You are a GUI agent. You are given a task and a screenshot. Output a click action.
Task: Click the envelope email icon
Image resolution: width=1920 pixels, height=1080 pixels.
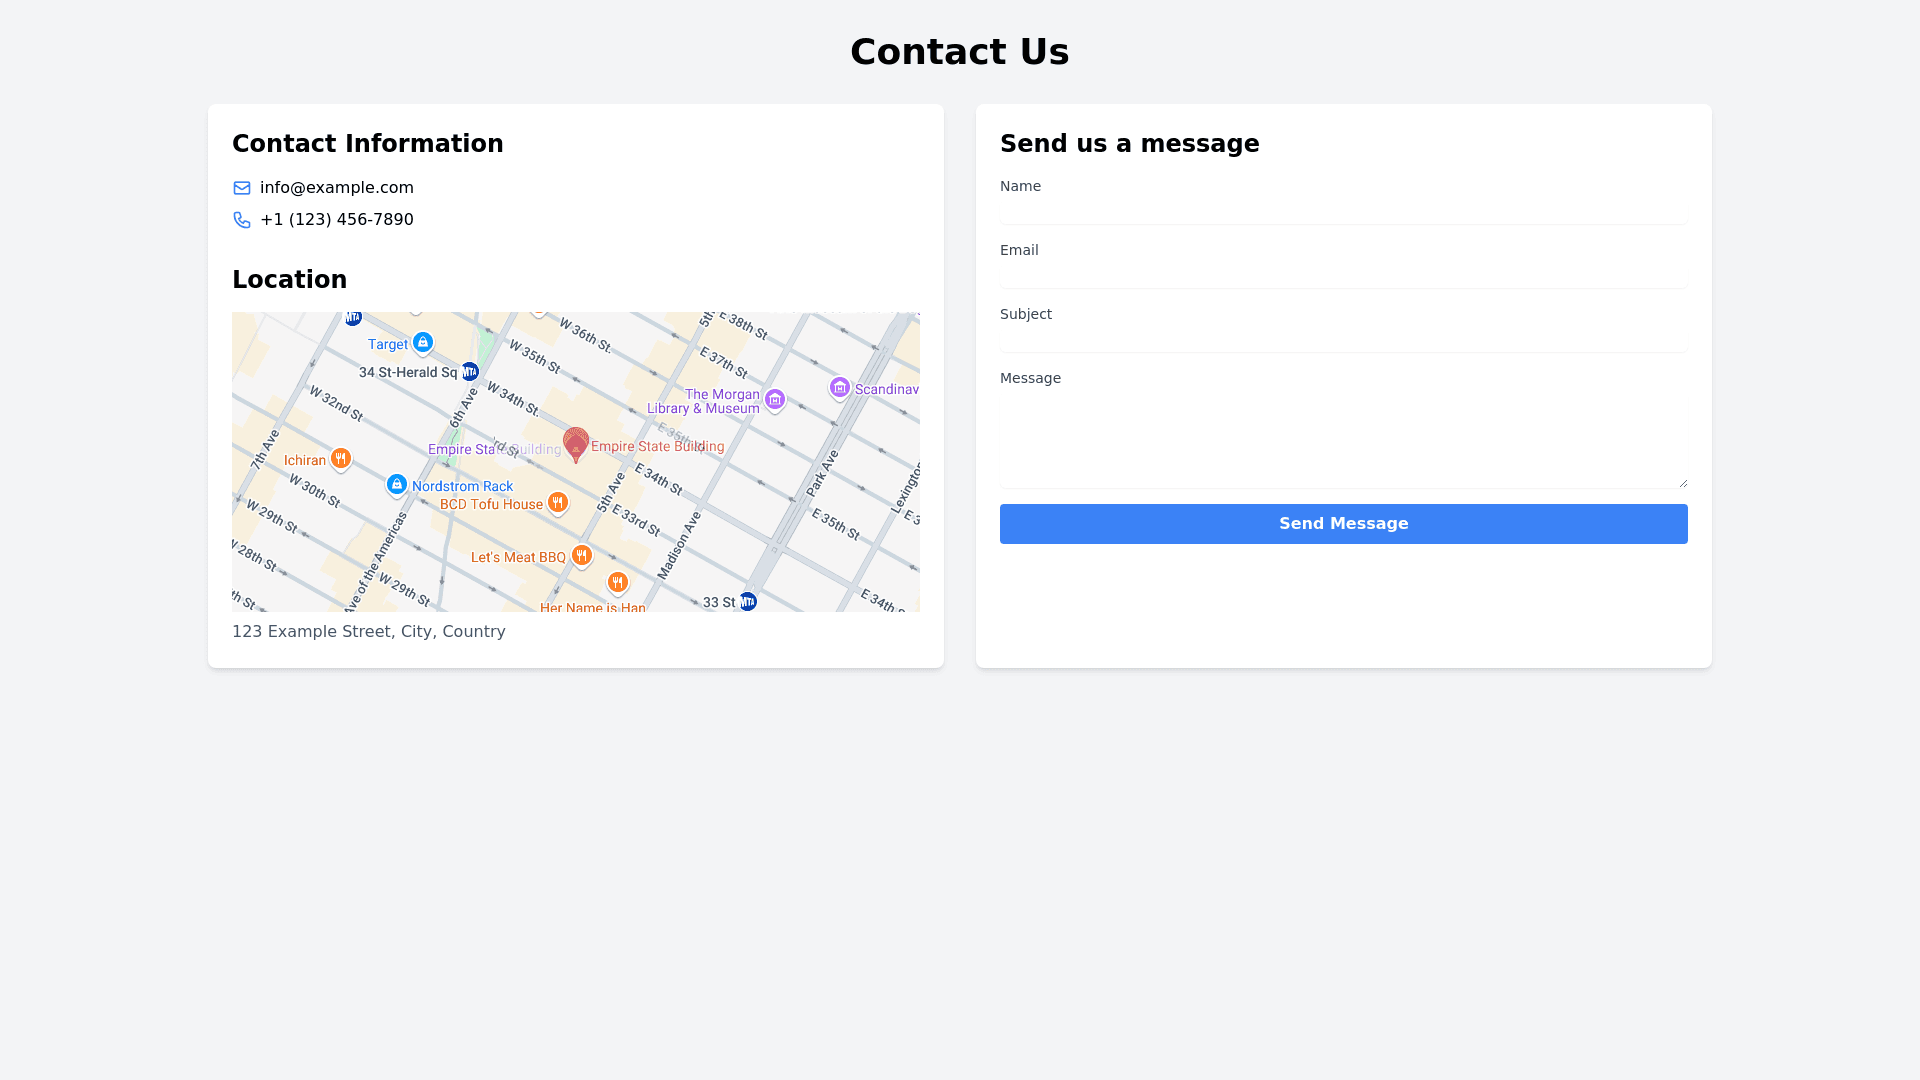(242, 188)
